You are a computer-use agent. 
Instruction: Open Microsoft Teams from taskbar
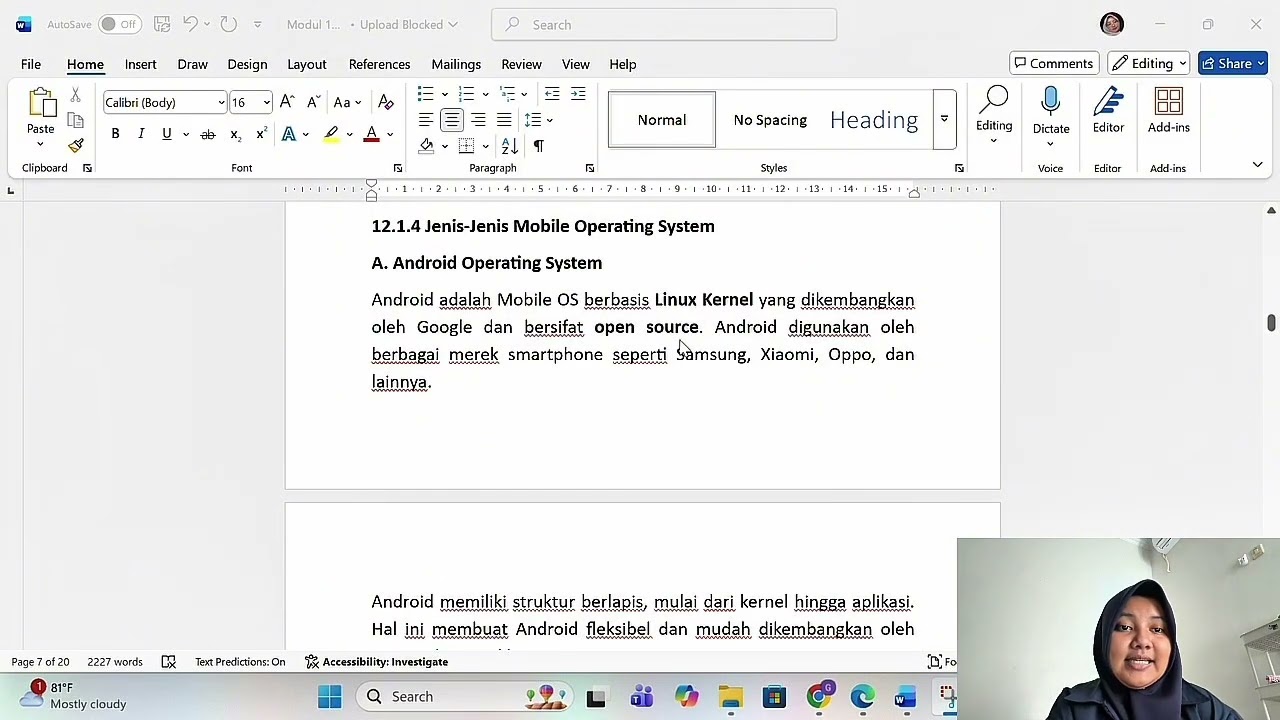[642, 697]
